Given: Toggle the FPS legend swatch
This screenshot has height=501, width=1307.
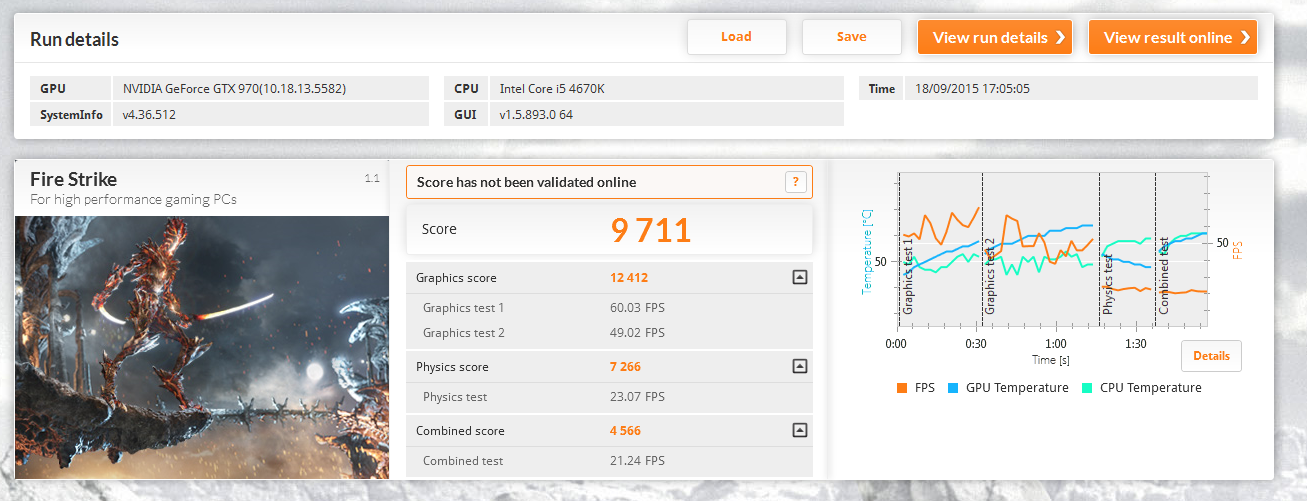Looking at the screenshot, I should pyautogui.click(x=902, y=388).
